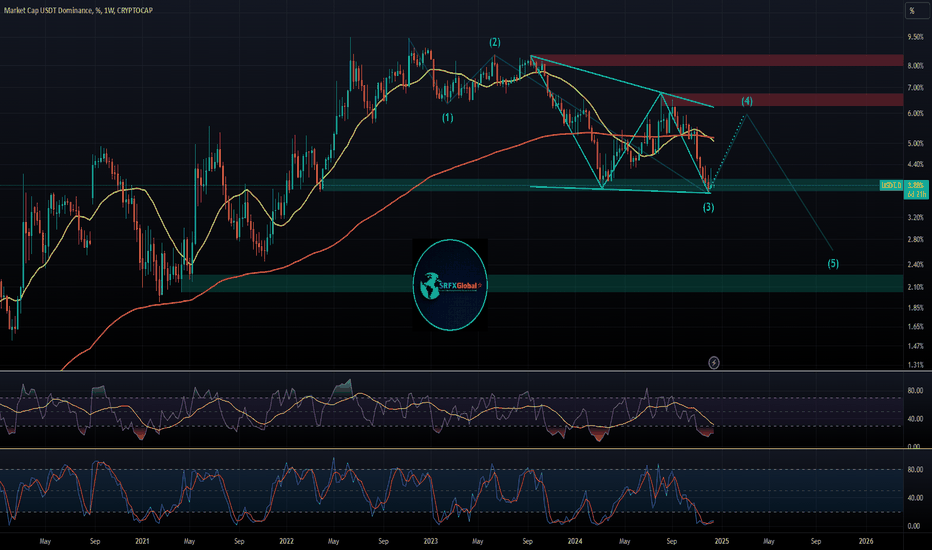Screen dimensions: 932x550
Task: Click the 2022 label on time axis
Action: coord(286,541)
